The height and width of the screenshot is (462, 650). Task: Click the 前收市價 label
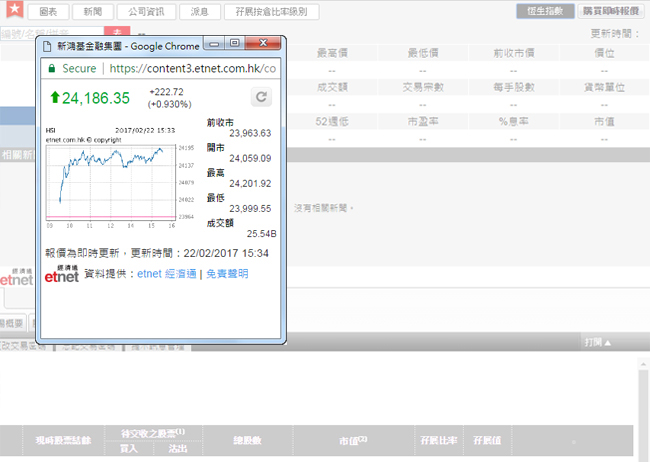tap(514, 53)
